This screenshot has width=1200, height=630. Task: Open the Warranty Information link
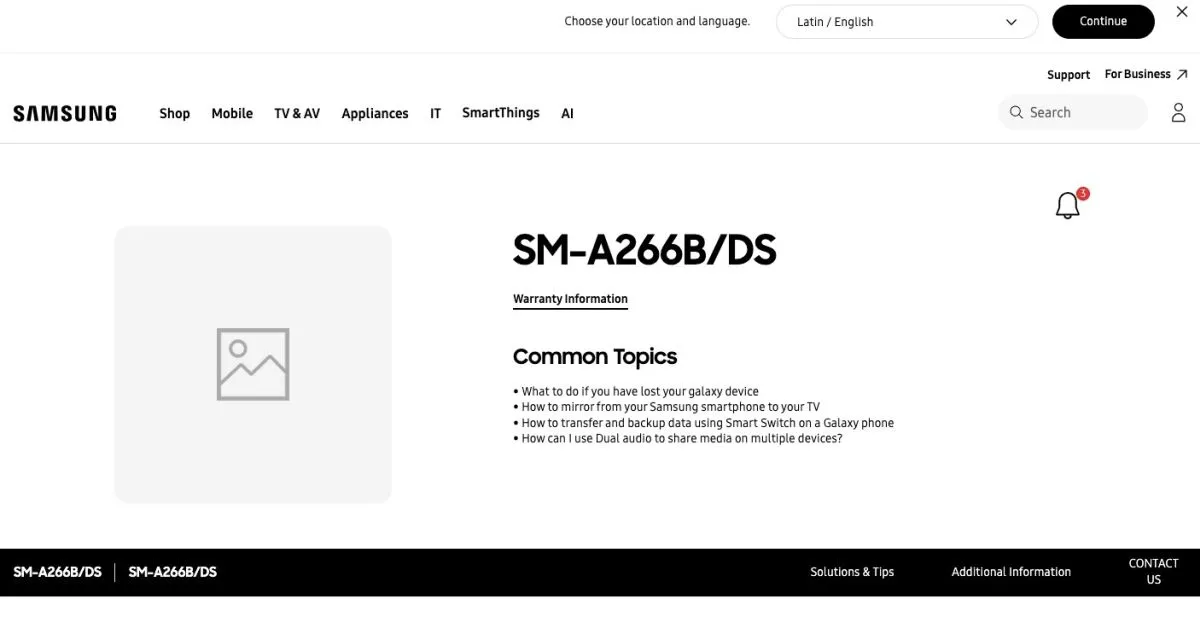pyautogui.click(x=570, y=299)
